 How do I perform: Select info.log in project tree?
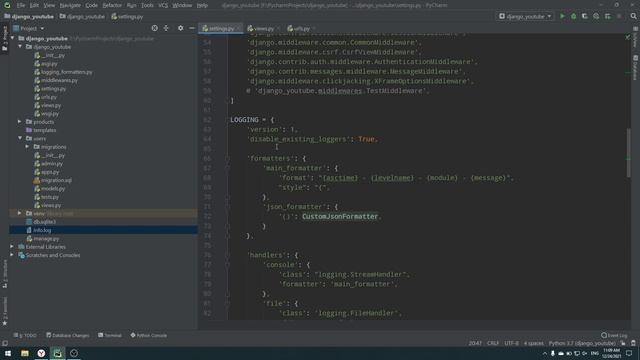[x=42, y=230]
